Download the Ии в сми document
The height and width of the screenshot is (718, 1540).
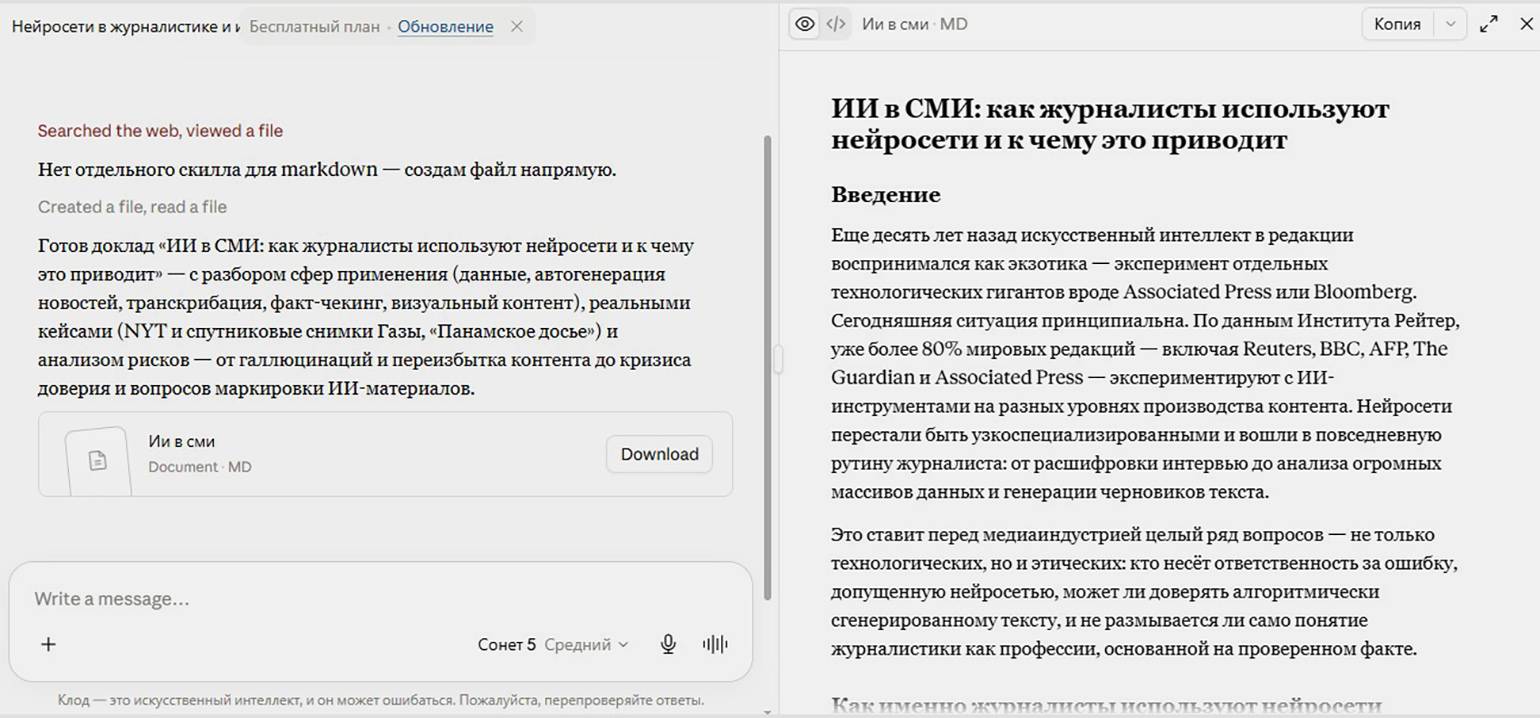(659, 454)
